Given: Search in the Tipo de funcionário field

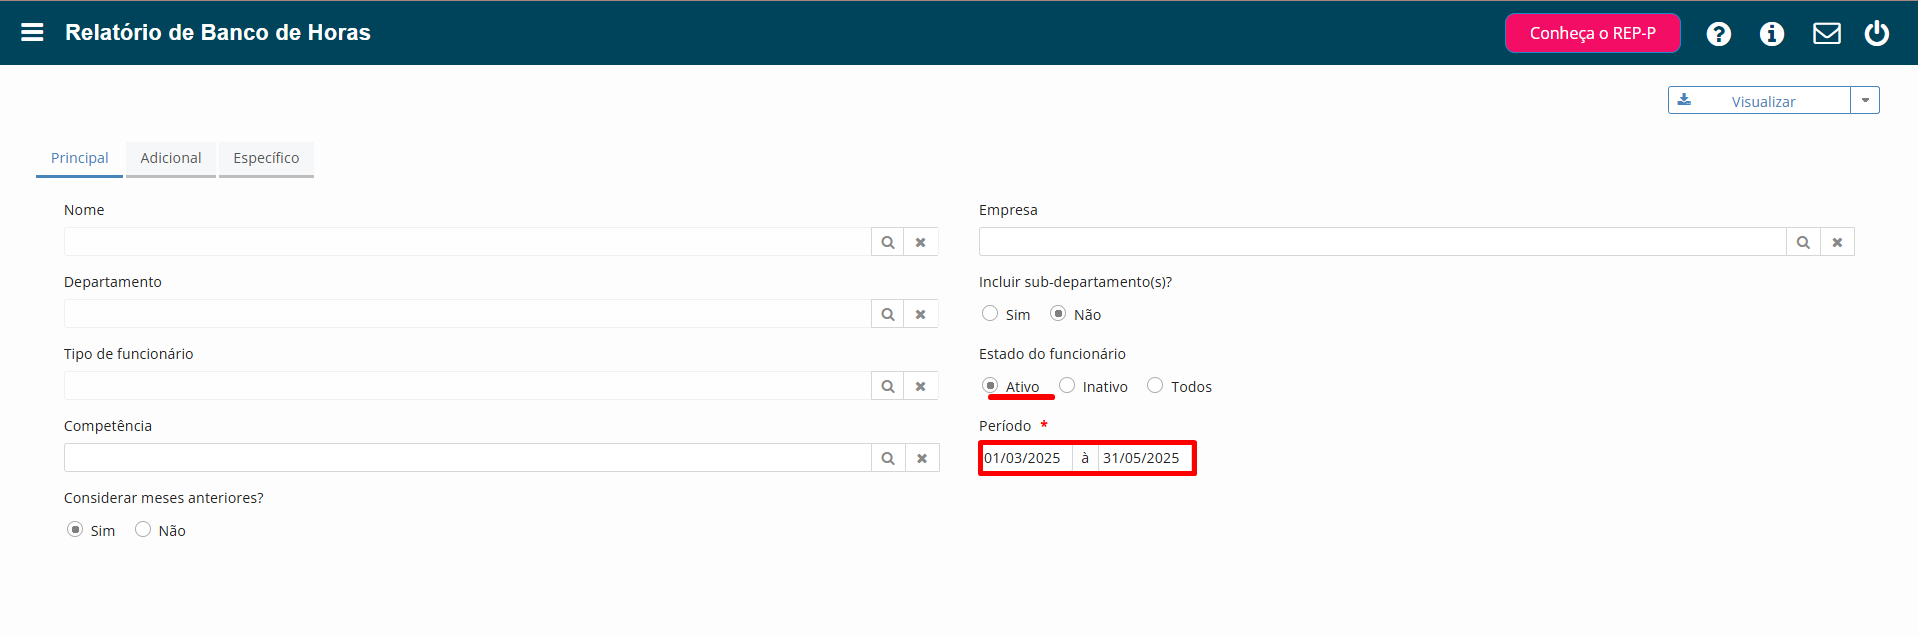Looking at the screenshot, I should coord(888,386).
